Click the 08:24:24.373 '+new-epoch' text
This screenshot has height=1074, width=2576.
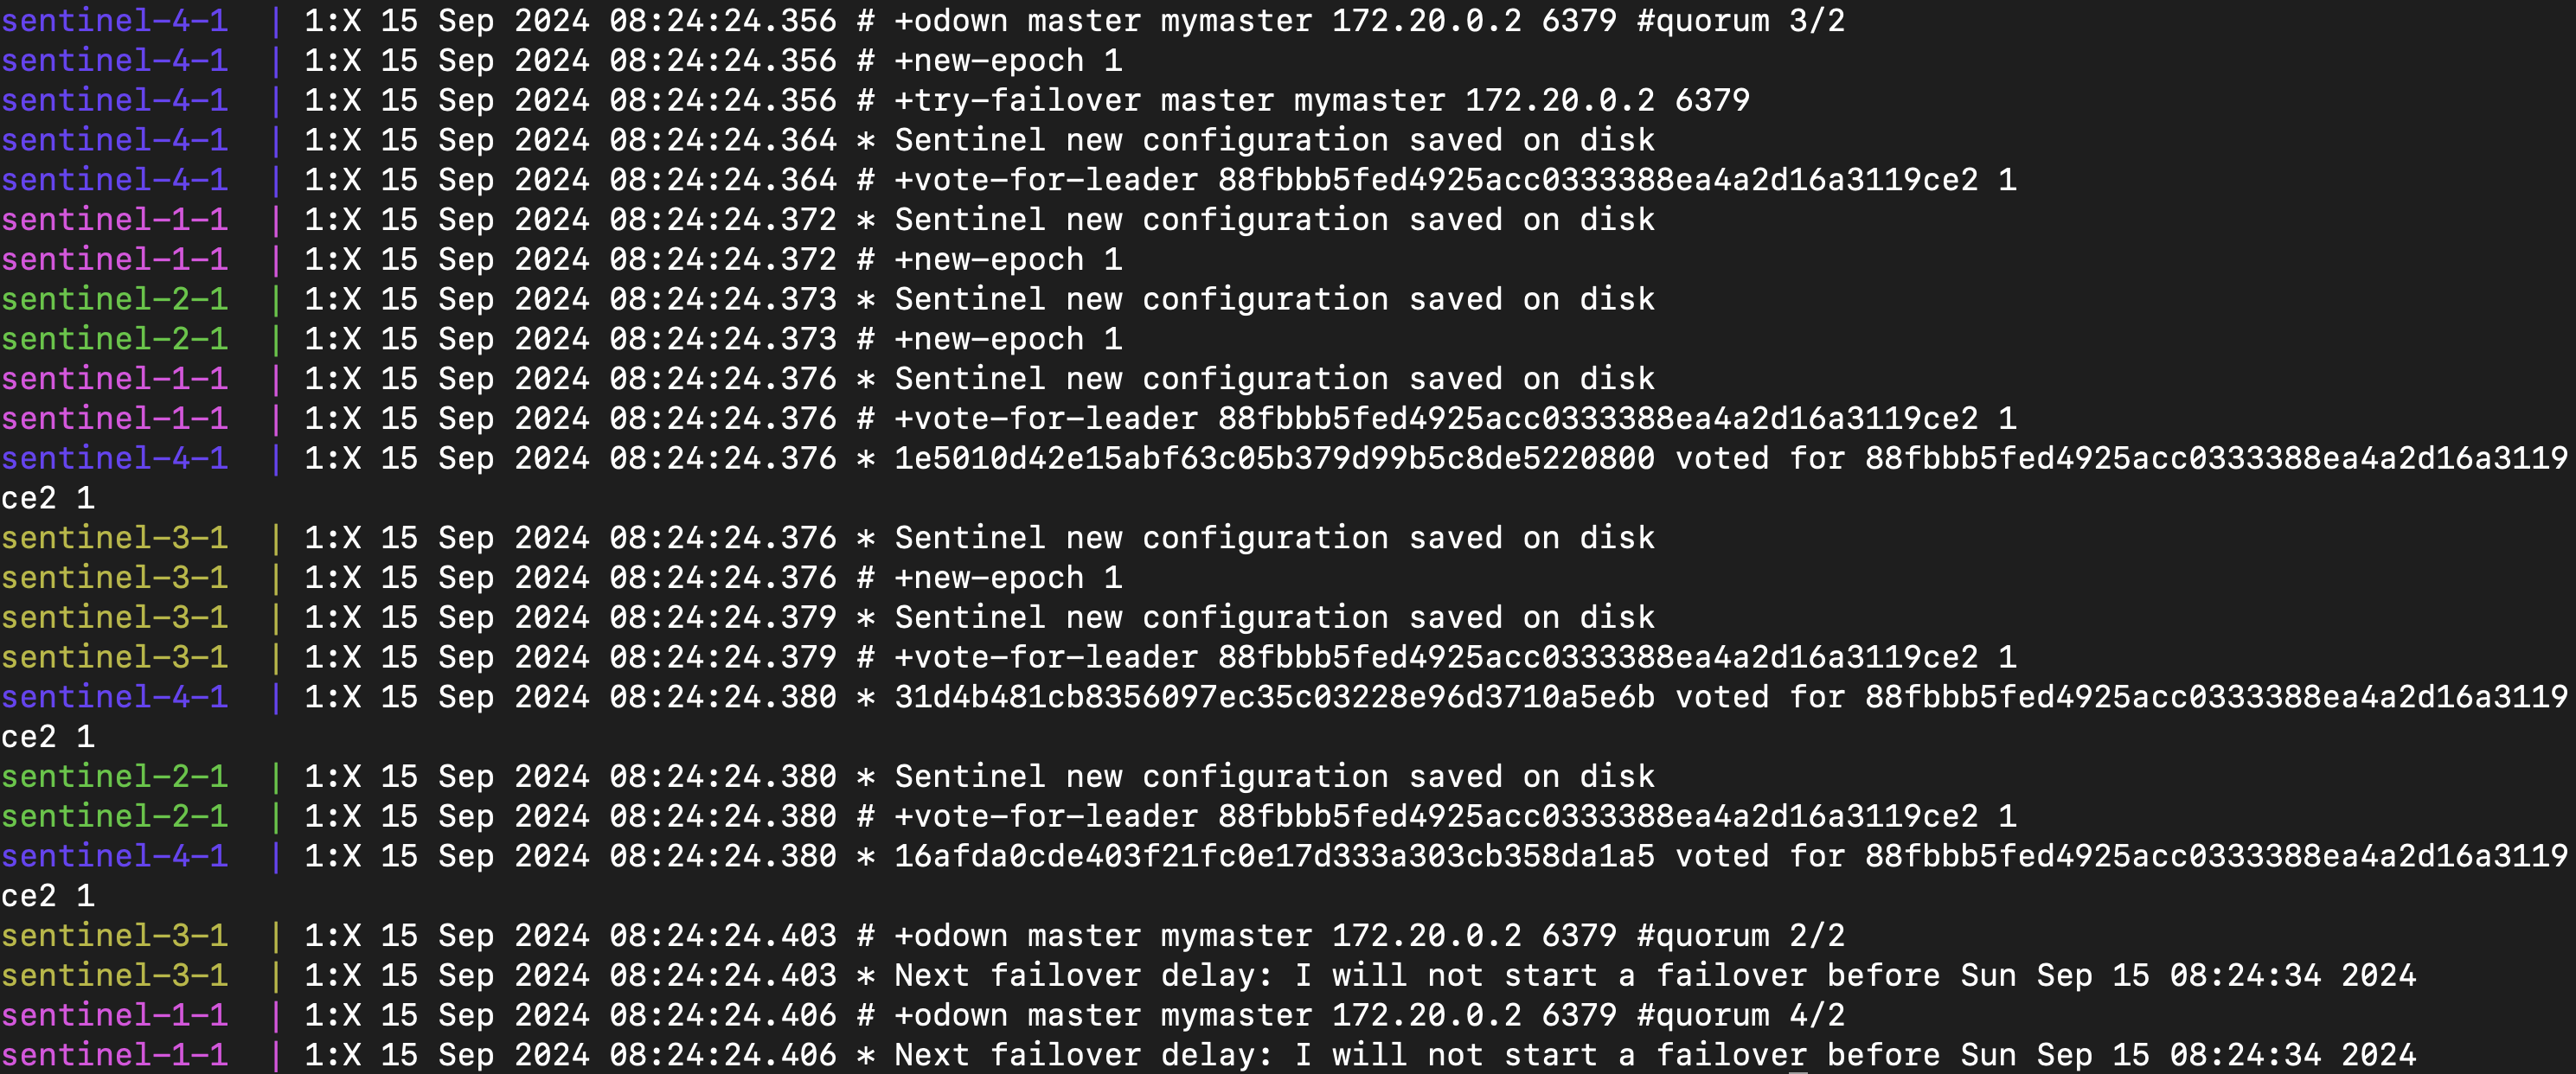point(988,339)
